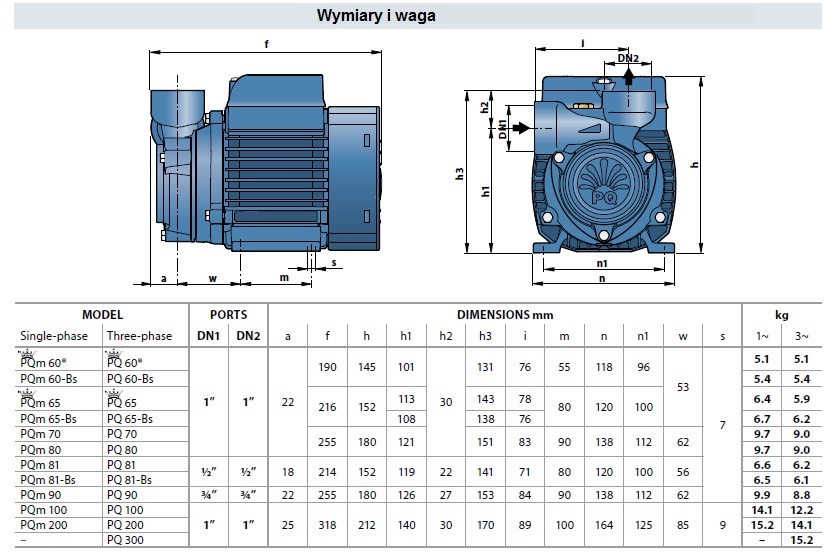Click the 3~ weight column header
828x557 pixels.
pyautogui.click(x=802, y=336)
